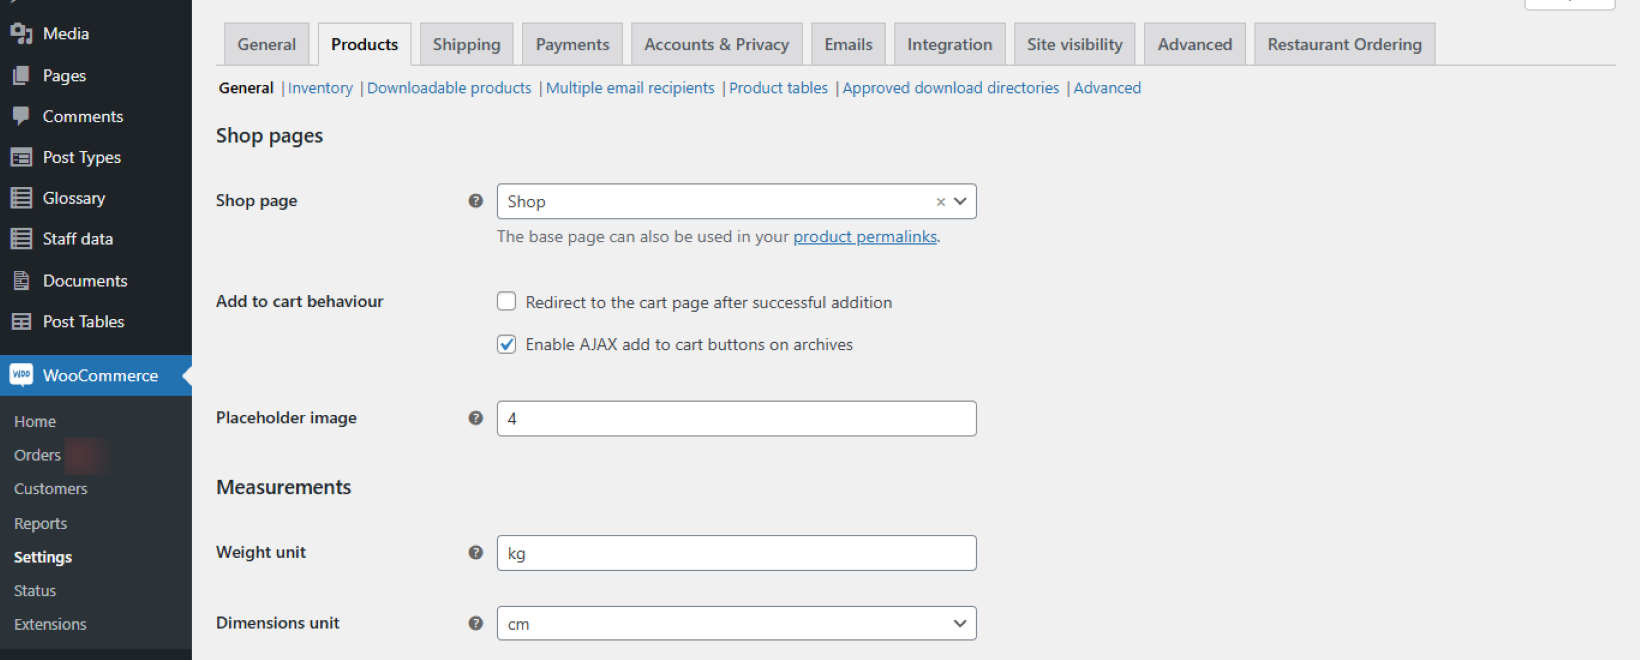Click the Media library icon
Viewport: 1640px width, 660px height.
pyautogui.click(x=22, y=33)
